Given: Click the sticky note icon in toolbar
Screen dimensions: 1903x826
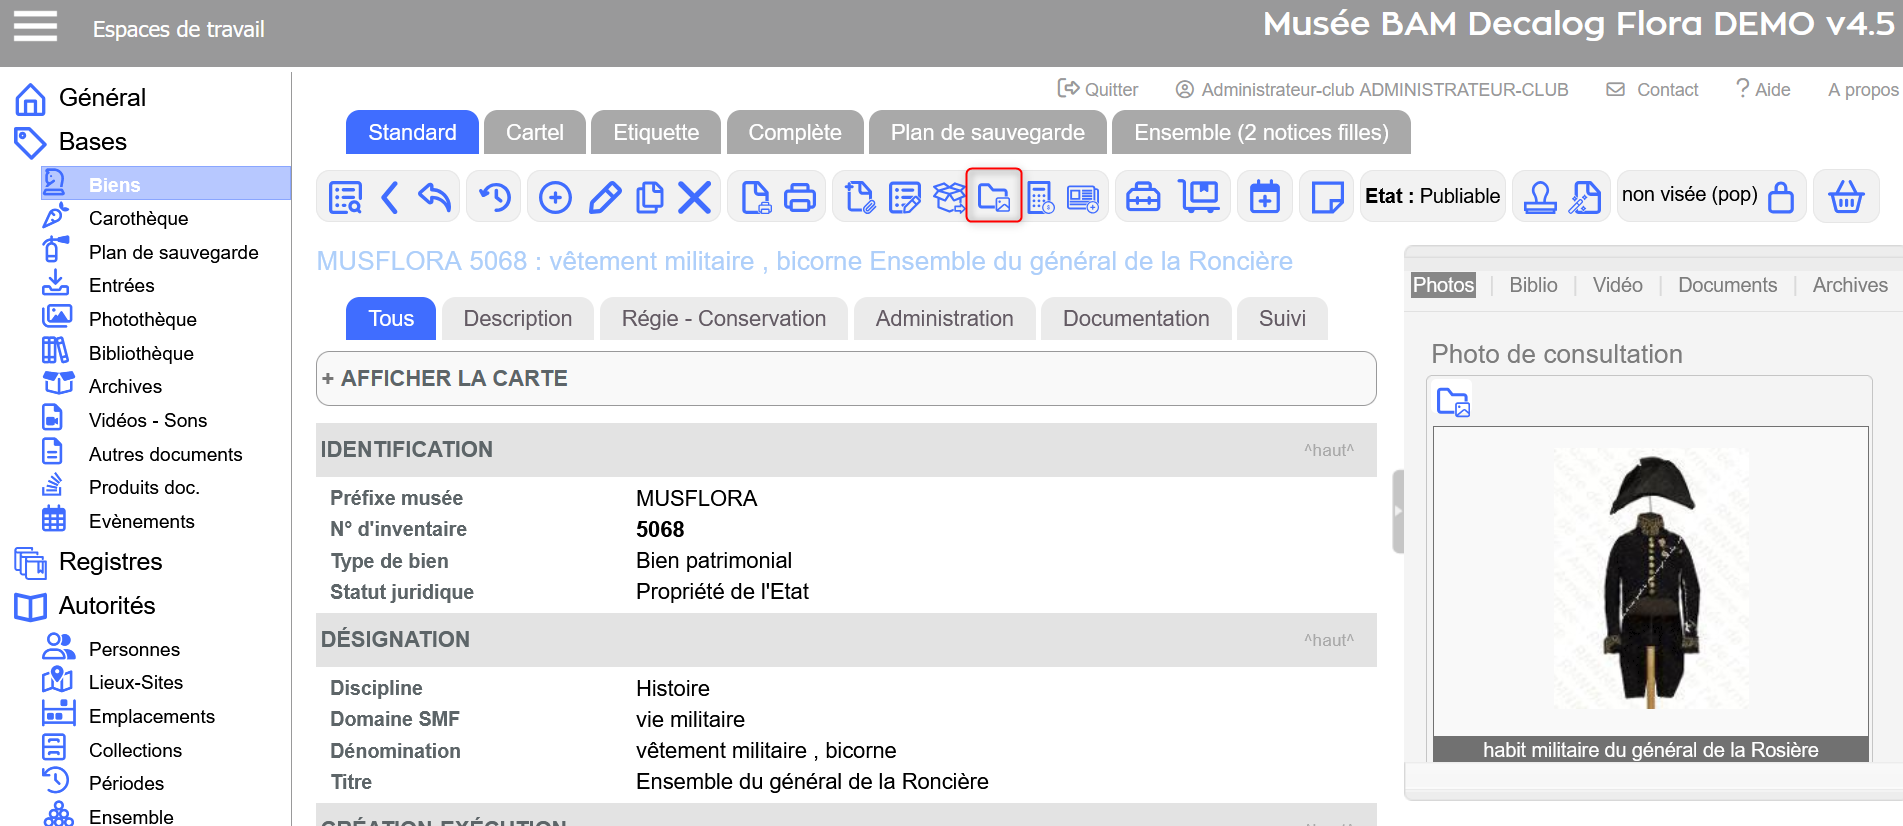Looking at the screenshot, I should click(x=1326, y=197).
